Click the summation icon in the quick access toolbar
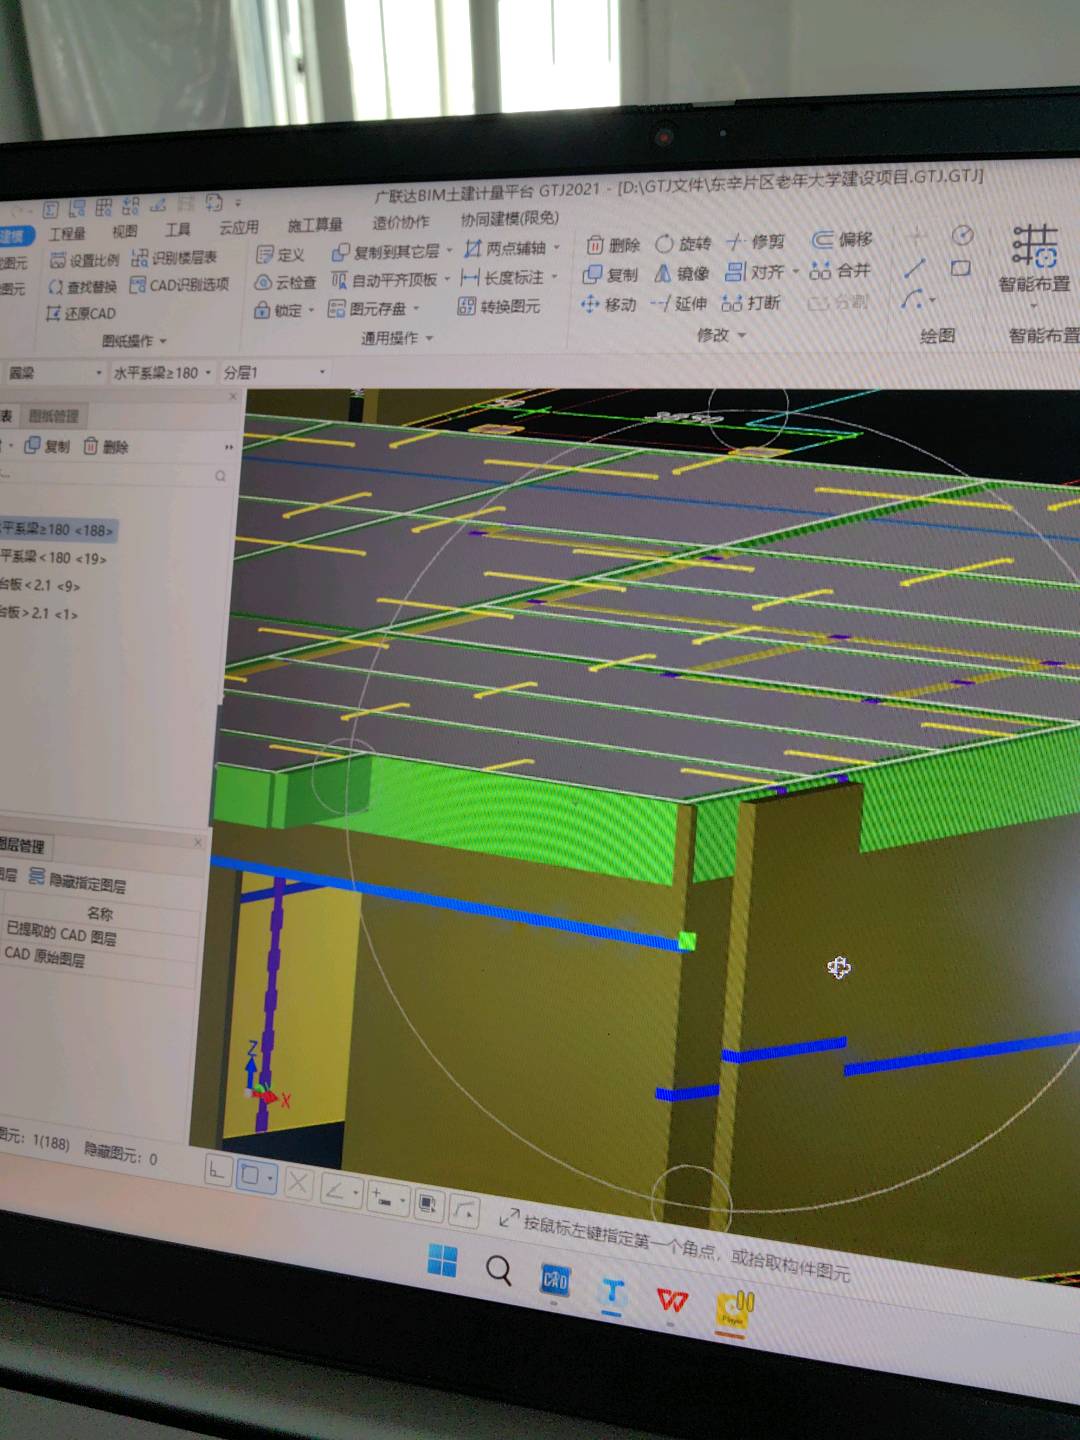 (51, 209)
